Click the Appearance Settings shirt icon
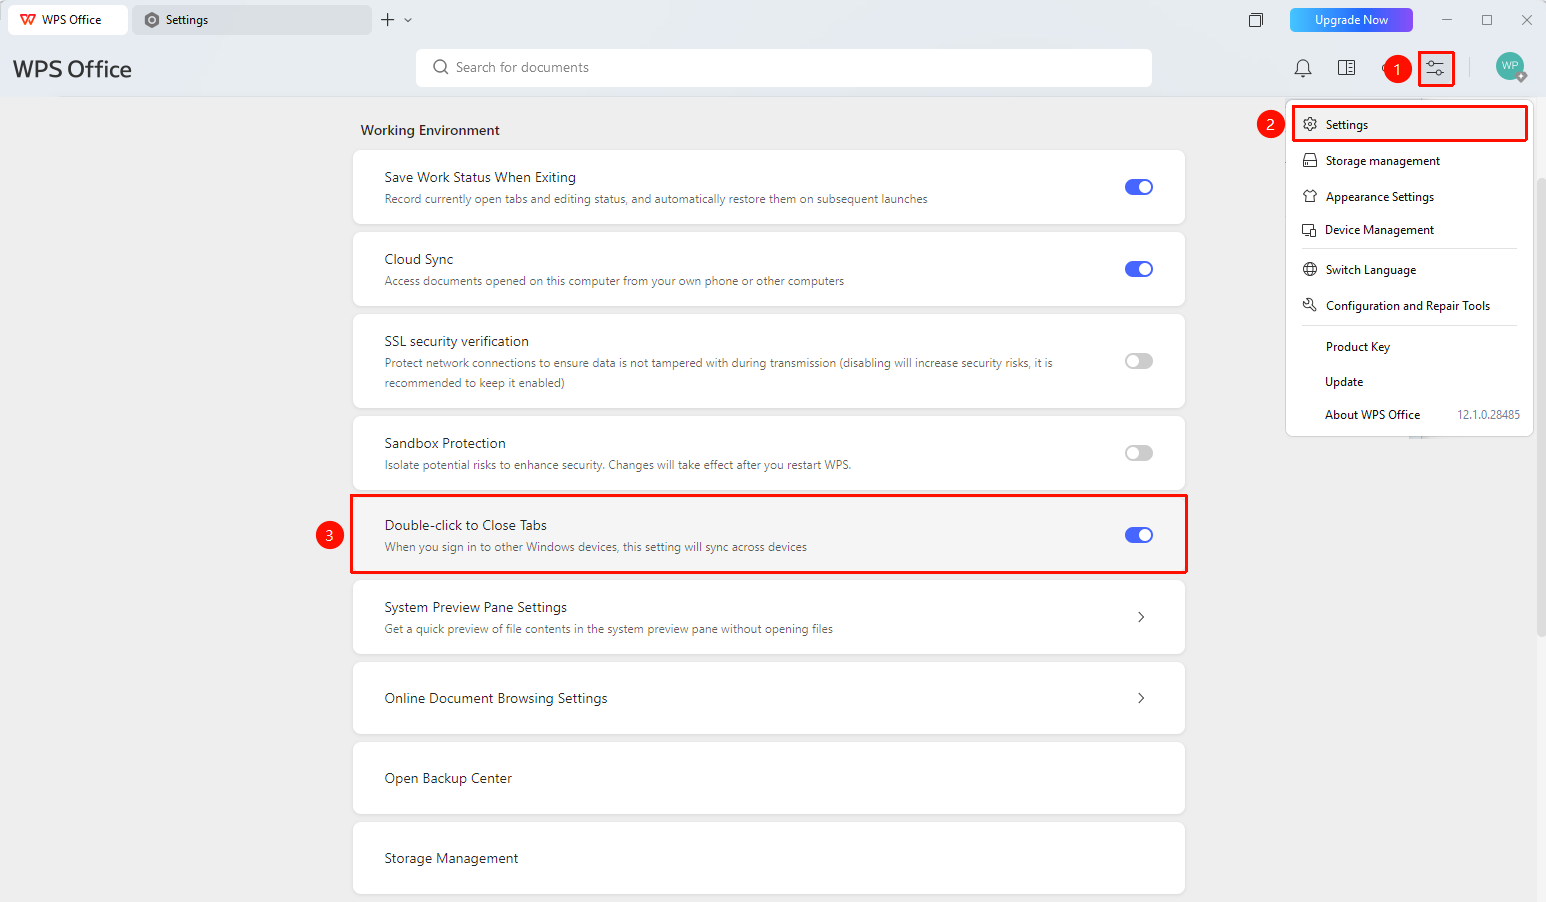 click(1310, 196)
